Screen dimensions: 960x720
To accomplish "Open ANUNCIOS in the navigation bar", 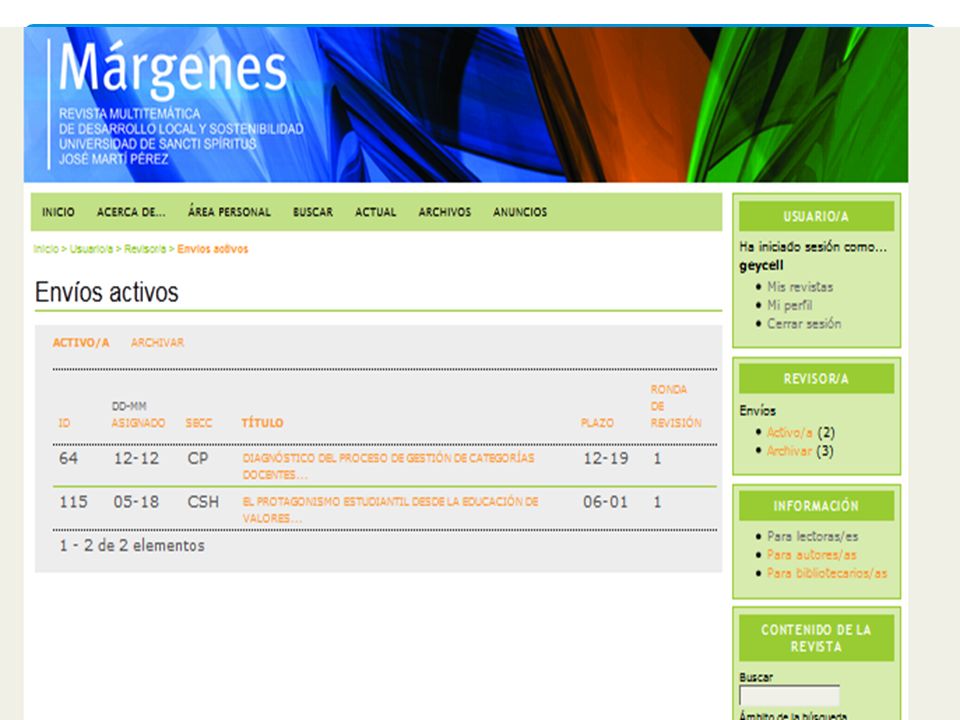I will 520,212.
